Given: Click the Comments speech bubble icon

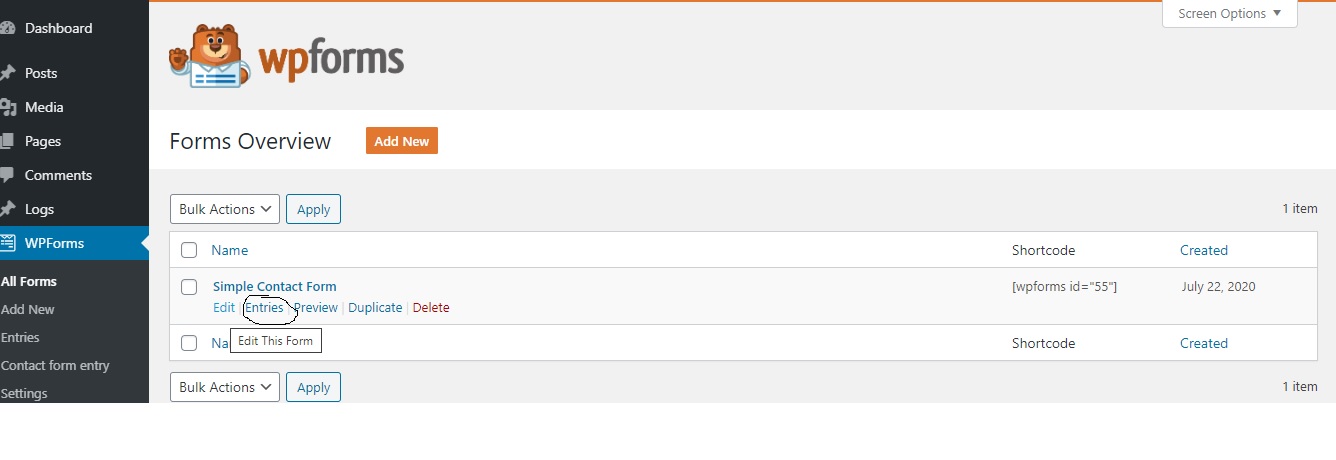Looking at the screenshot, I should pyautogui.click(x=6, y=175).
